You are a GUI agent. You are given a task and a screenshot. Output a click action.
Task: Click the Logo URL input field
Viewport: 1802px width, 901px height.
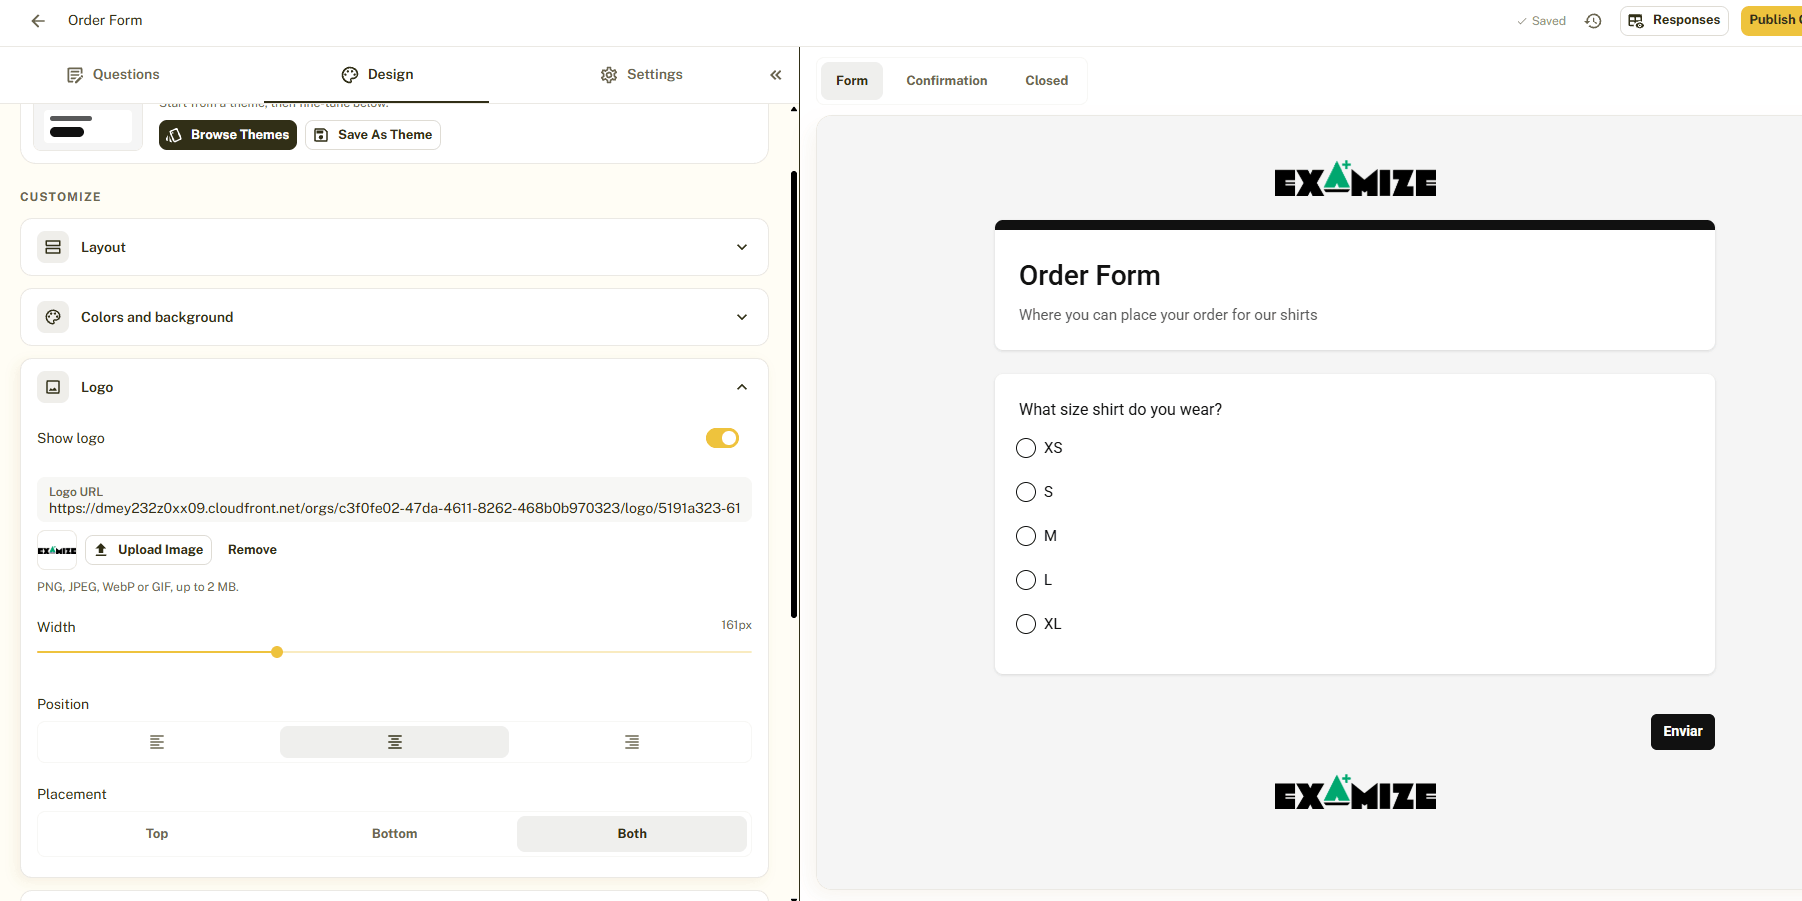click(x=394, y=500)
